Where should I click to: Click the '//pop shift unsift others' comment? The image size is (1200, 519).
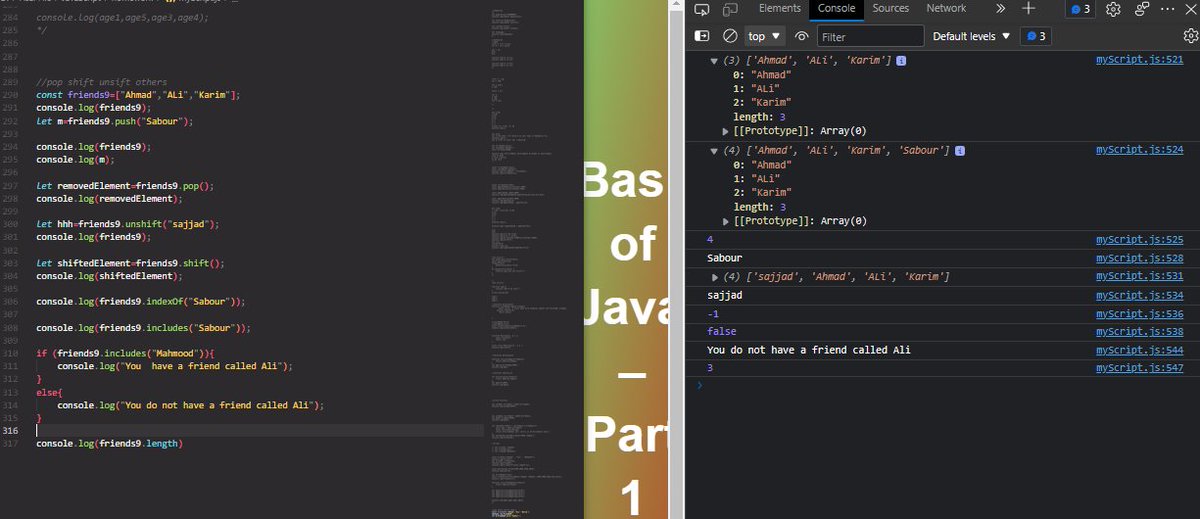pos(101,82)
